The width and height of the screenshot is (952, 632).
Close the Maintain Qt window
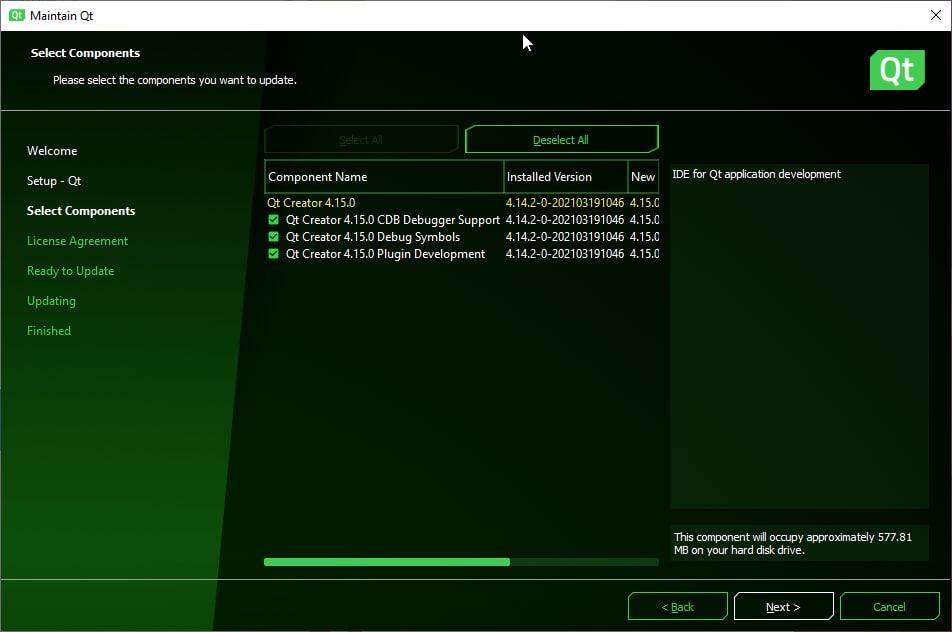tap(936, 15)
